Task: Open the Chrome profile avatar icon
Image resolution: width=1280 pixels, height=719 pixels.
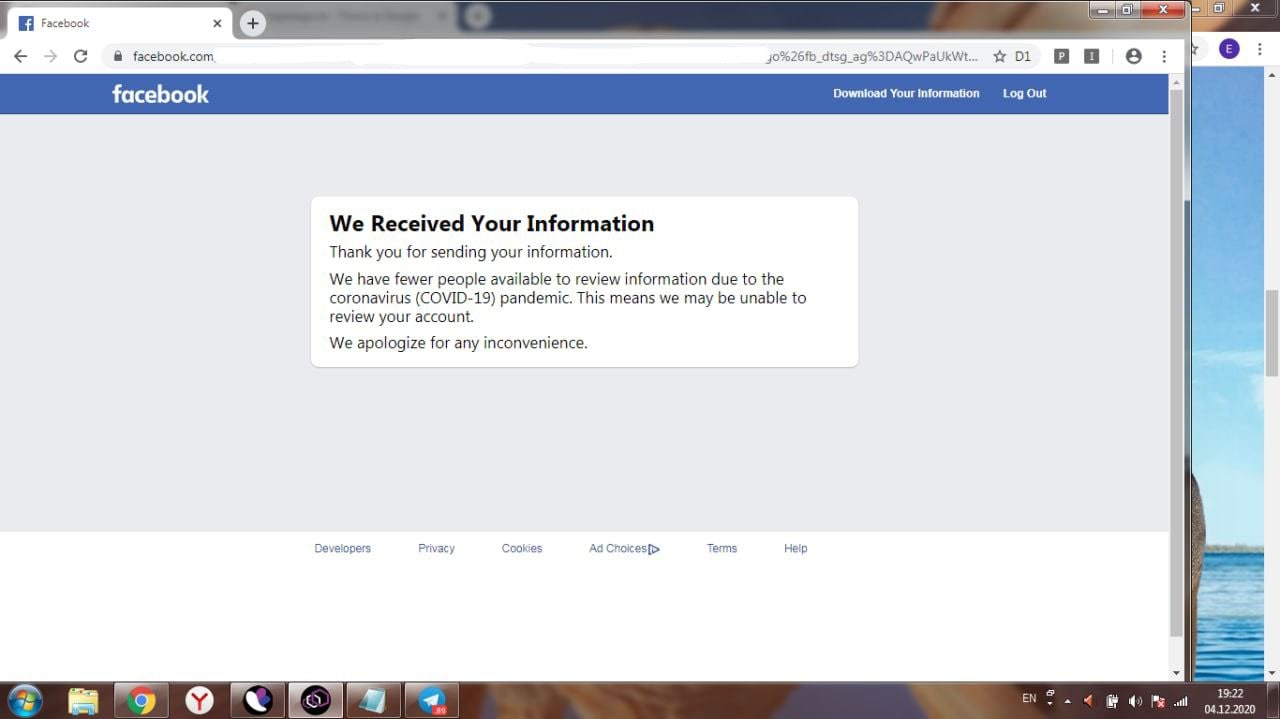Action: click(x=1133, y=56)
